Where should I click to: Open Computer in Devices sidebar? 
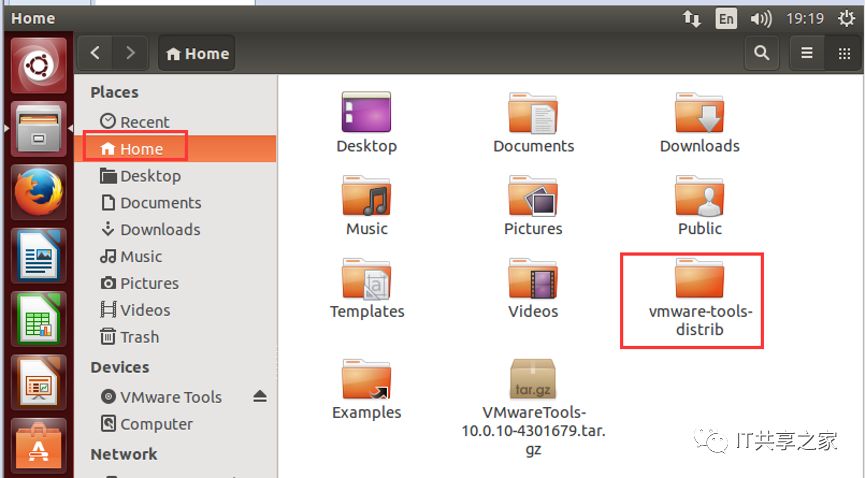(x=175, y=424)
